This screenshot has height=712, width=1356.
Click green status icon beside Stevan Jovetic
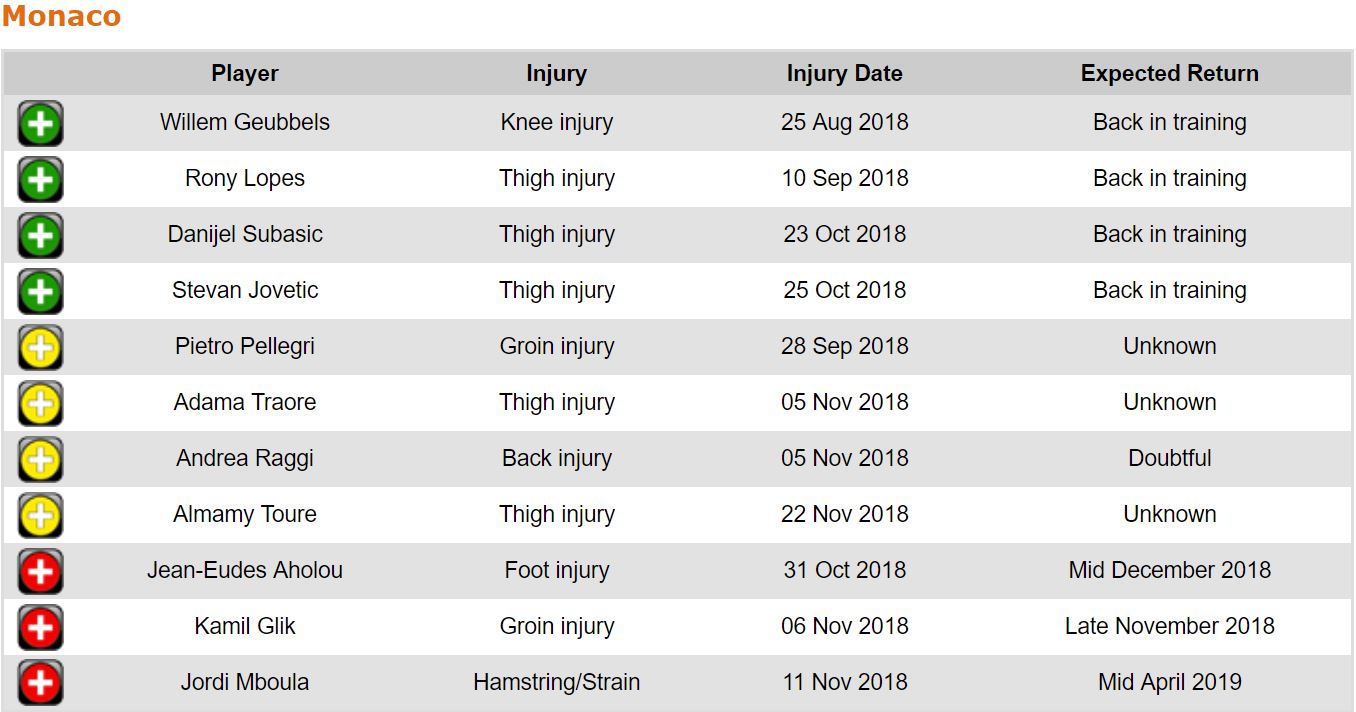point(40,292)
